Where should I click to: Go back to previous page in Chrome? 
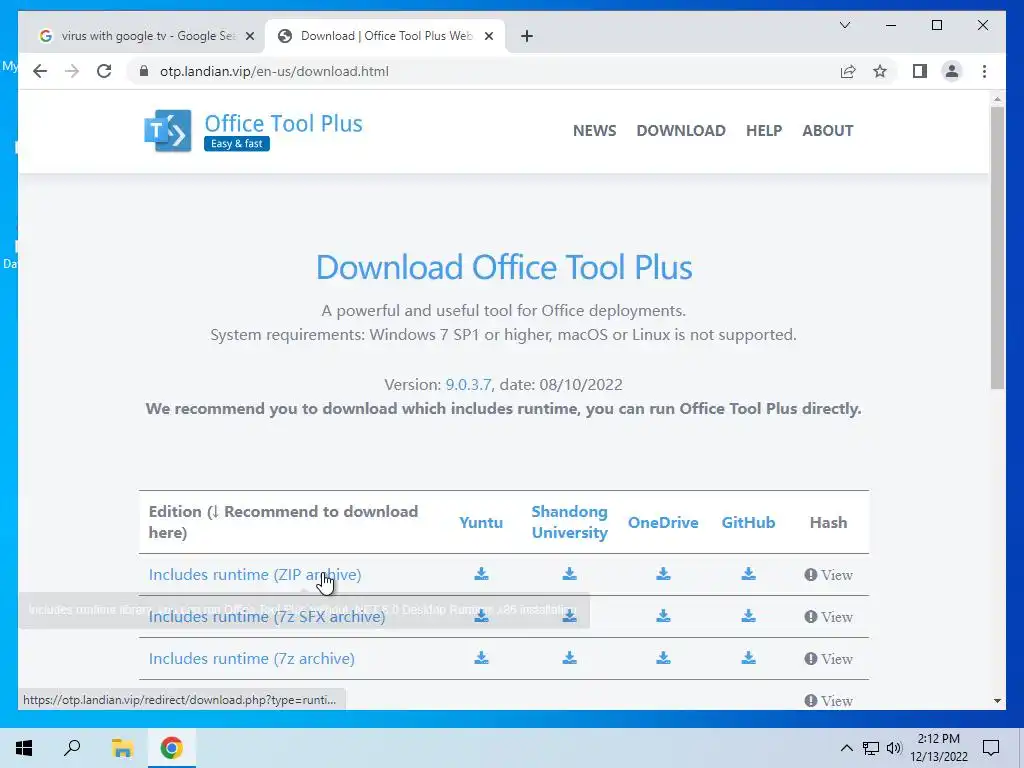(40, 71)
